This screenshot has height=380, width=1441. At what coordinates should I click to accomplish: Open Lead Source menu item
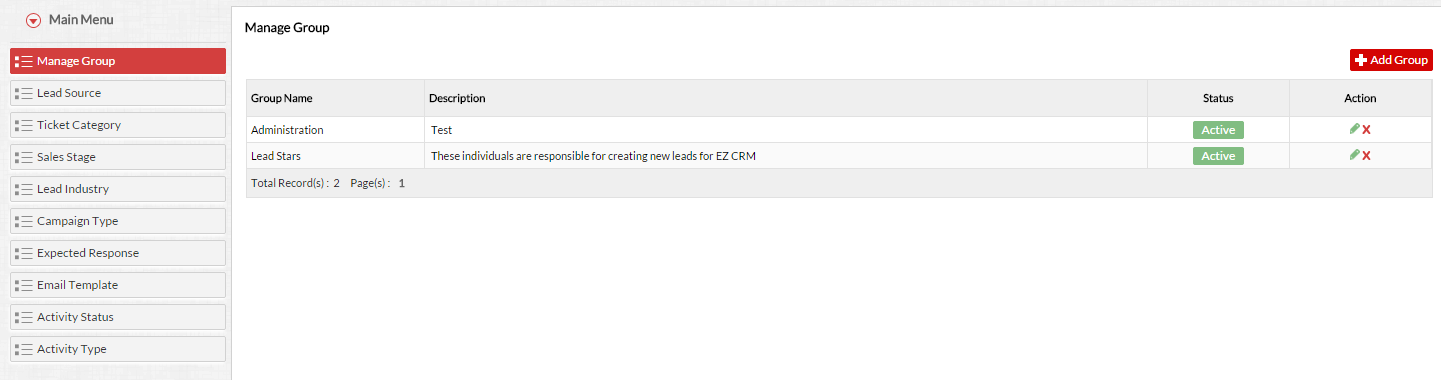click(118, 93)
